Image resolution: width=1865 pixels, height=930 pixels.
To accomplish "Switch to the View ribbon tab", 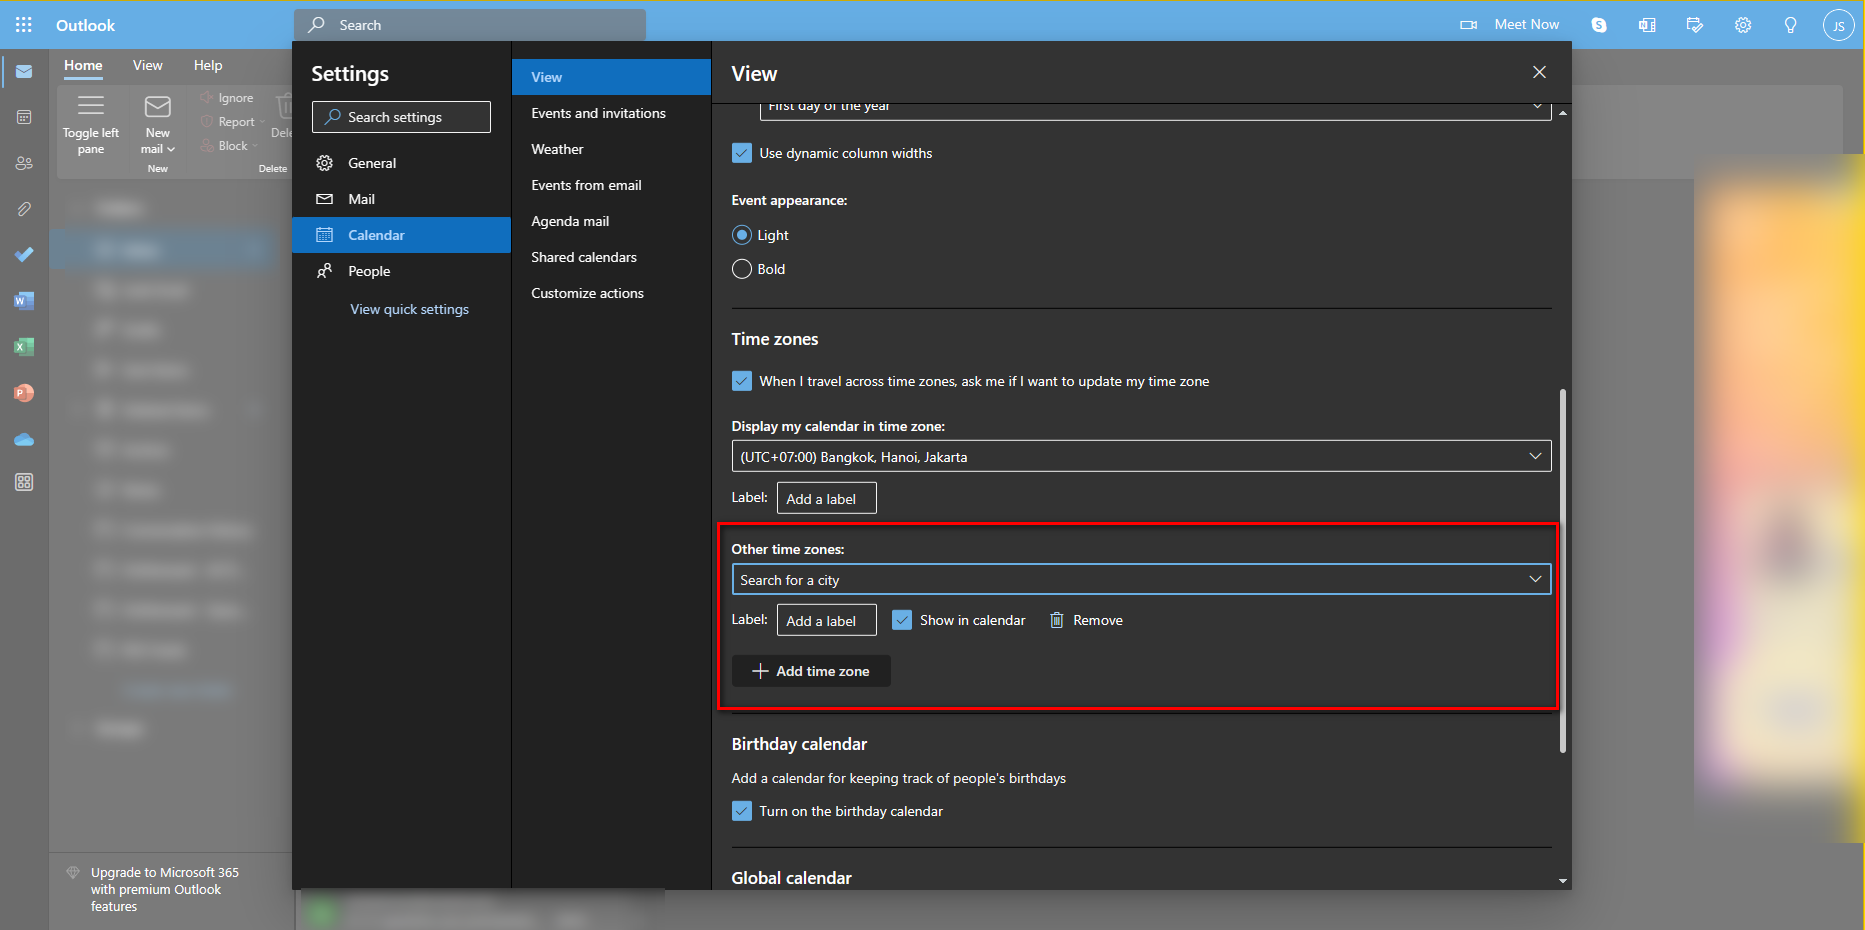I will pyautogui.click(x=147, y=65).
